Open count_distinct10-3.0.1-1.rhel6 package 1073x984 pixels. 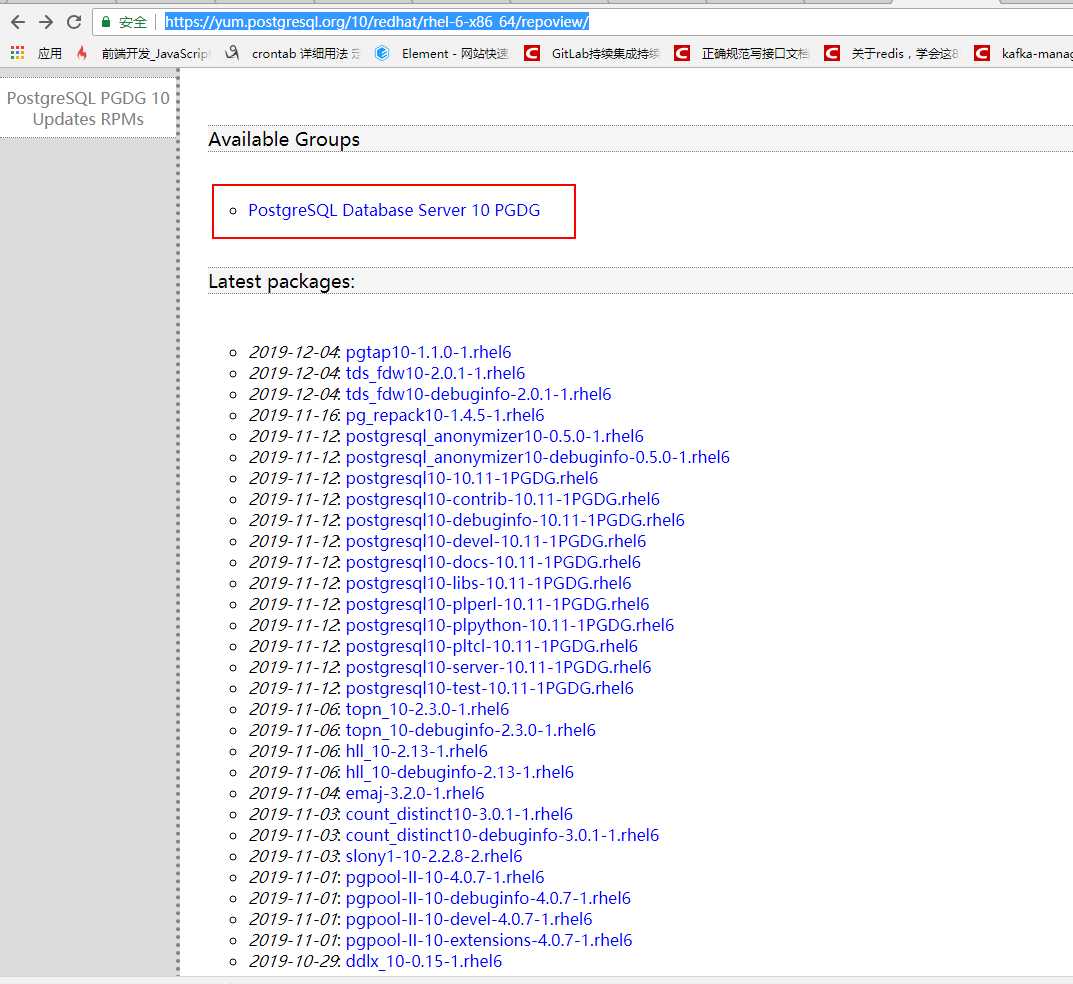pos(459,814)
